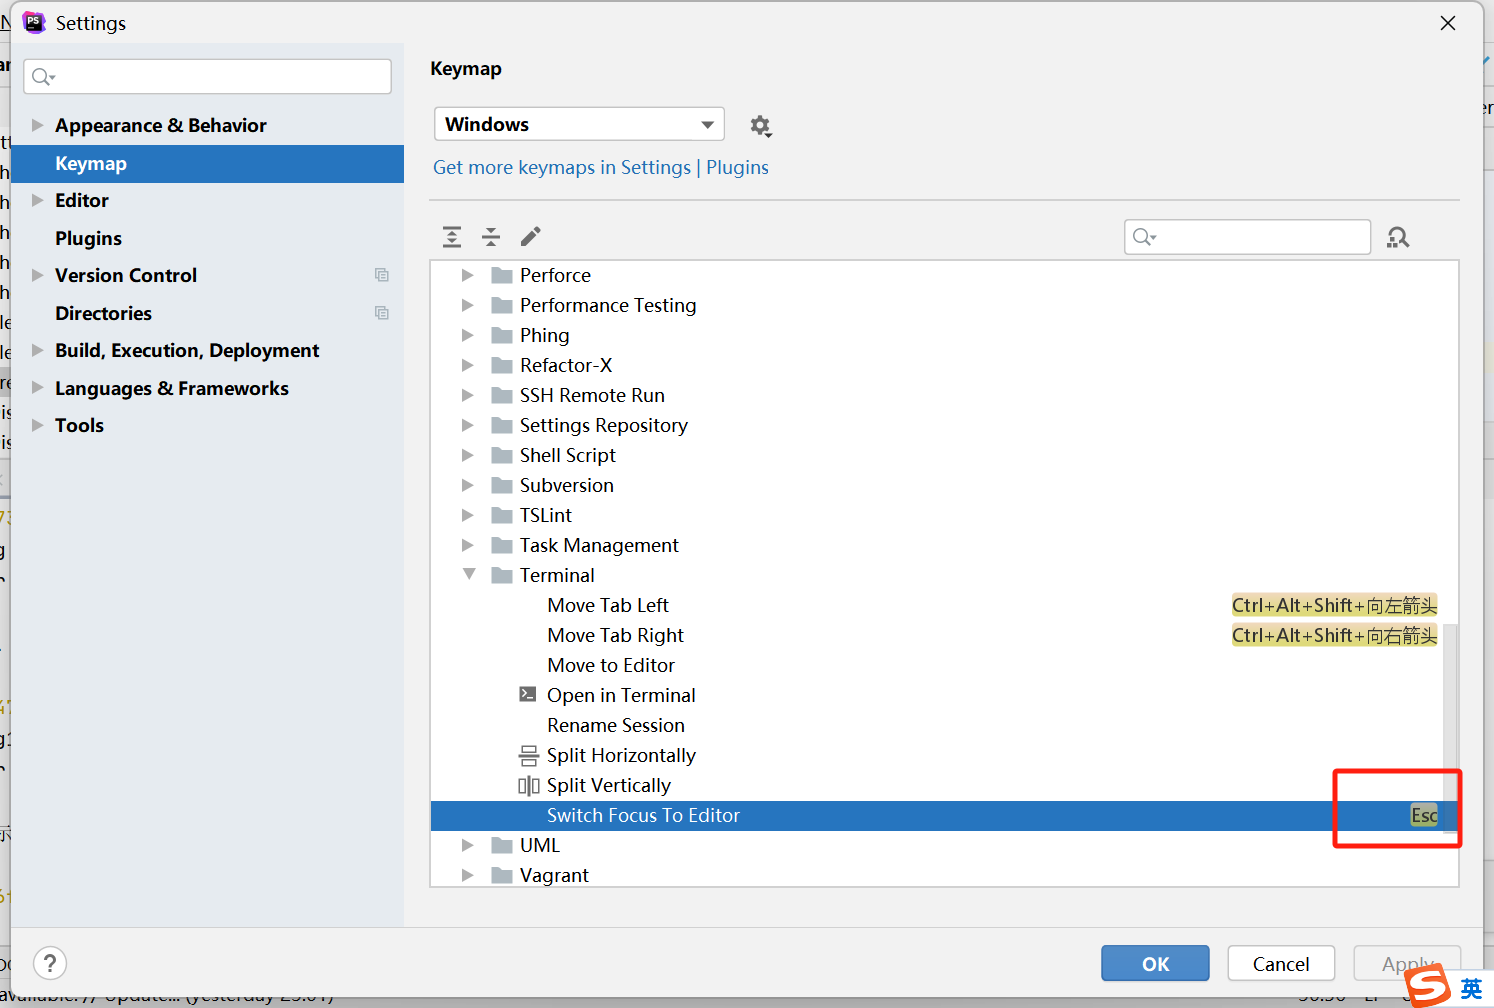Click the Split Vertically icon
Screen dimensions: 1494x1008
(x=529, y=785)
